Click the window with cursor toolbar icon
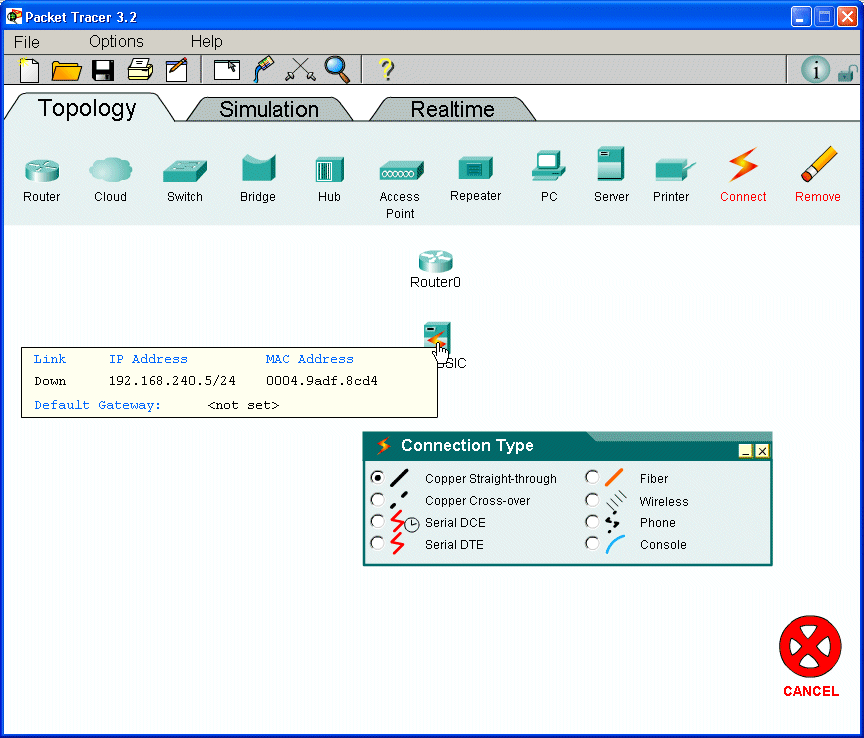 click(226, 70)
